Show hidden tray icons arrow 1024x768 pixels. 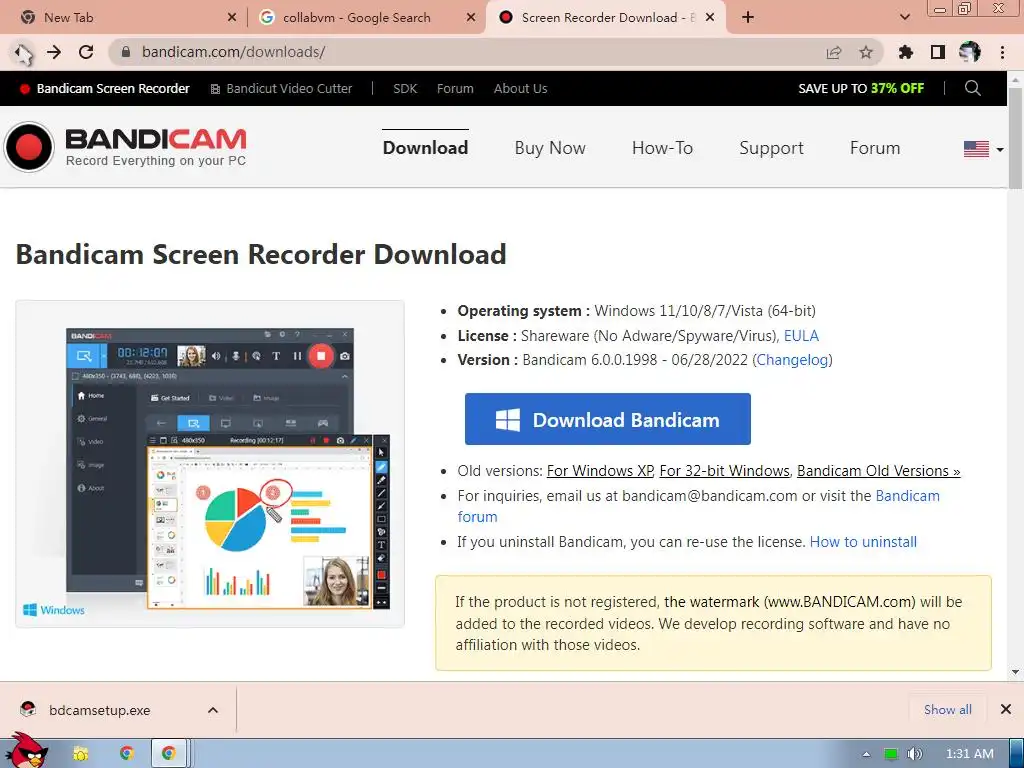click(x=867, y=754)
